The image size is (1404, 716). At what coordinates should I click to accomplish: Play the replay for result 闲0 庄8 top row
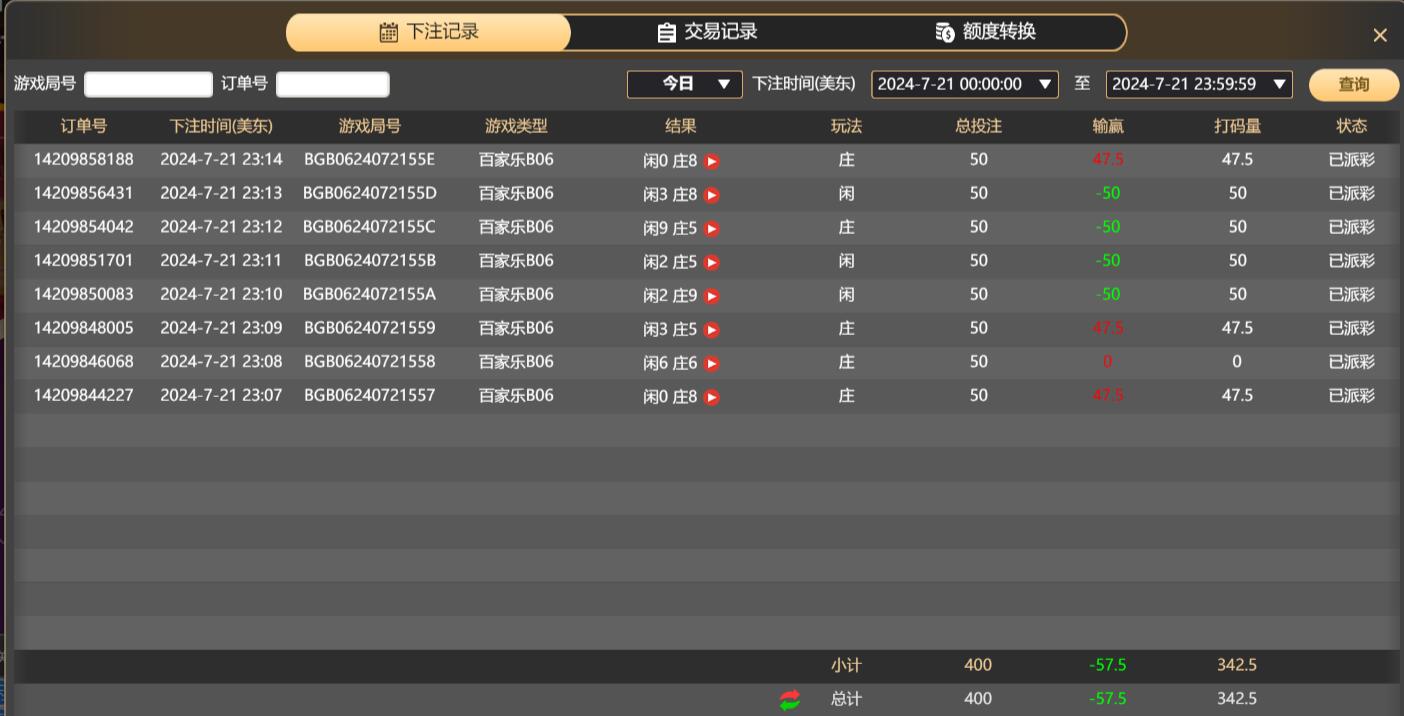click(x=711, y=160)
